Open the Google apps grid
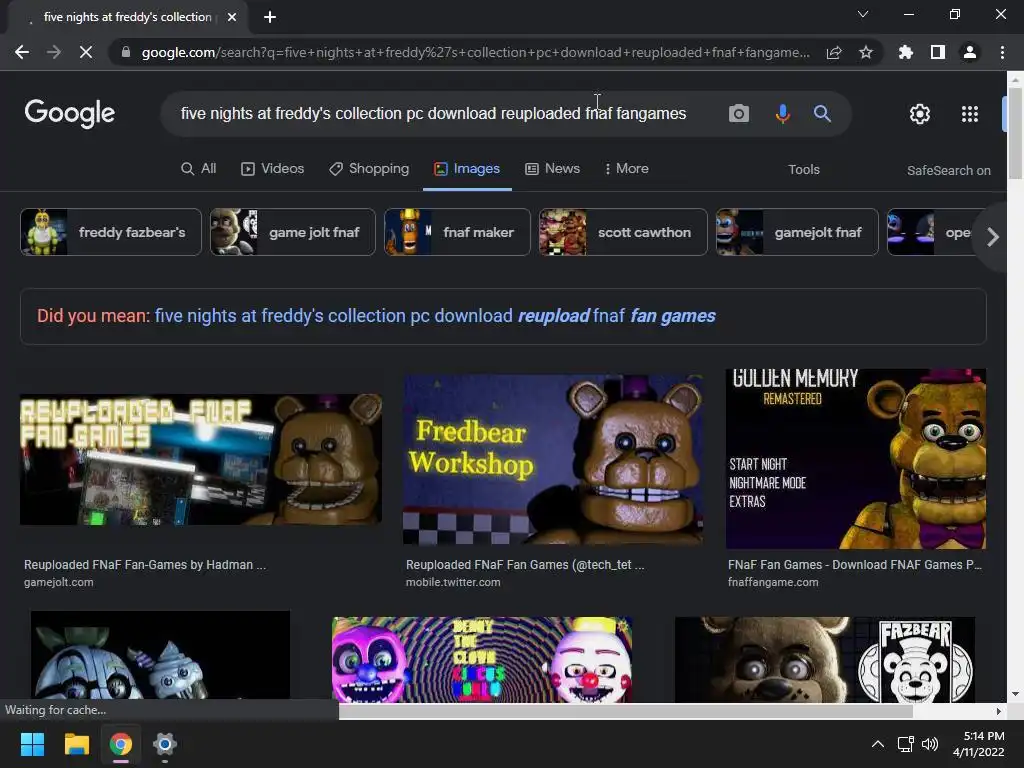1024x768 pixels. (970, 114)
